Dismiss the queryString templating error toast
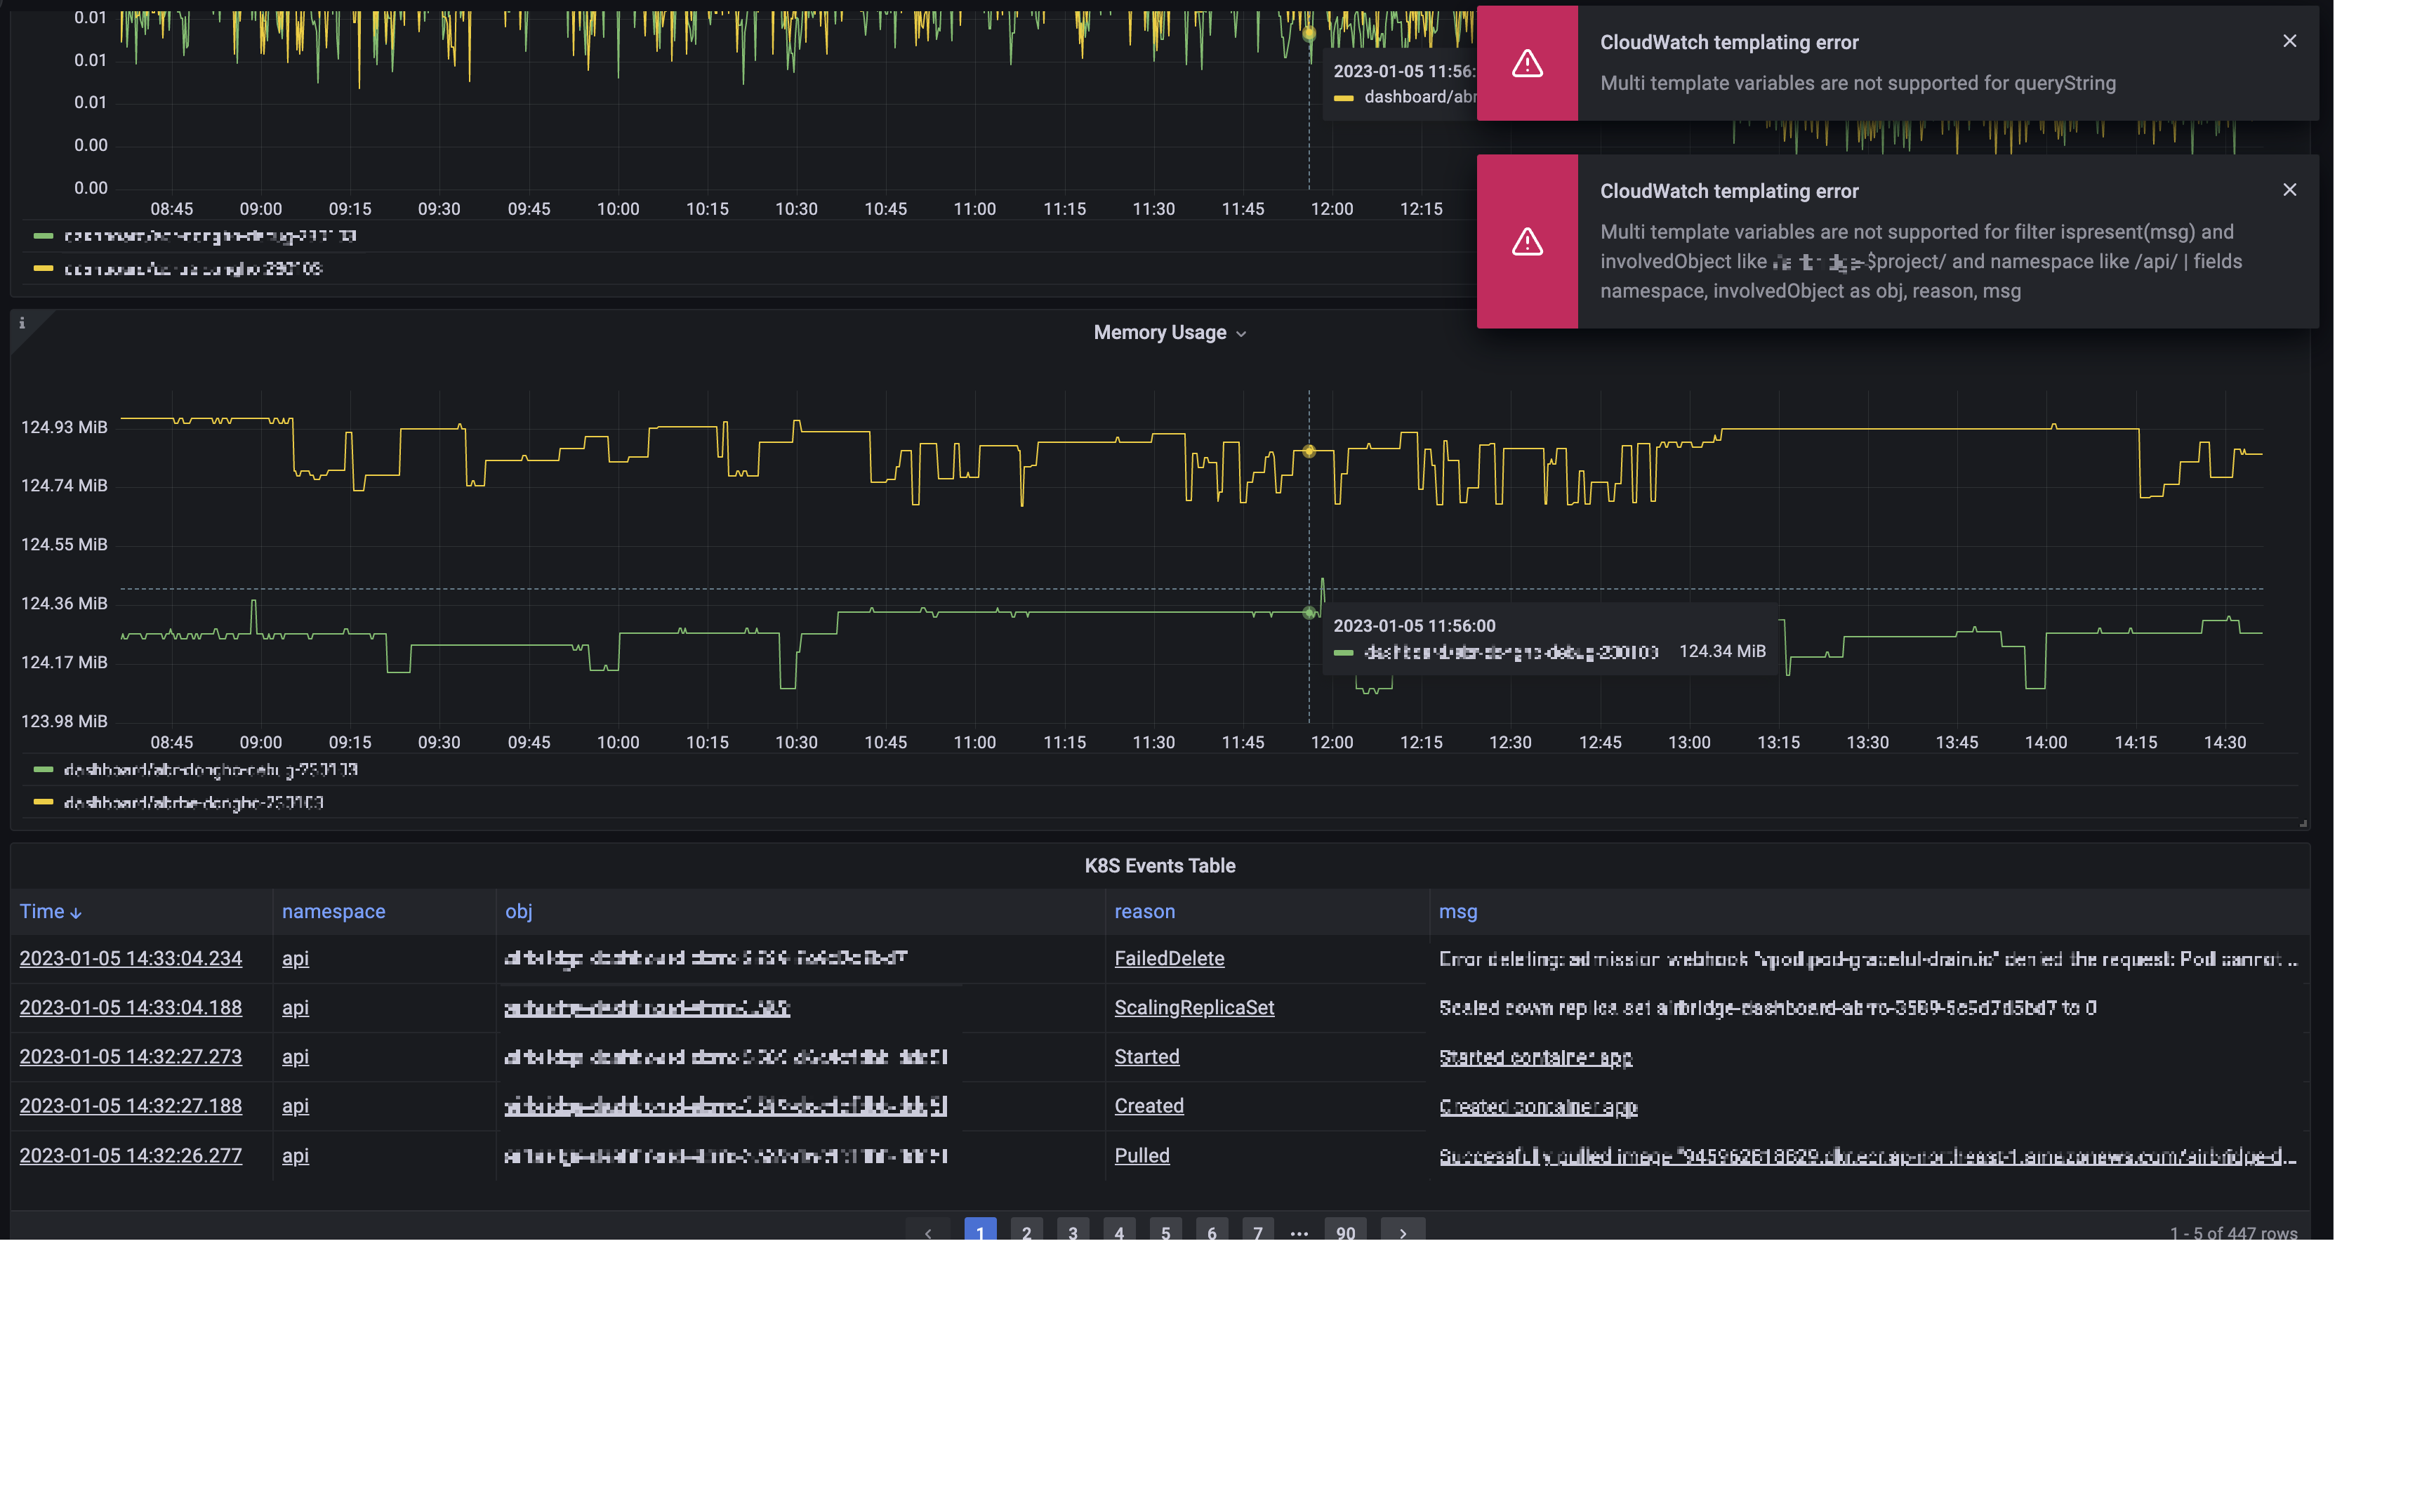Viewport: 2422px width, 1512px height. (2289, 40)
